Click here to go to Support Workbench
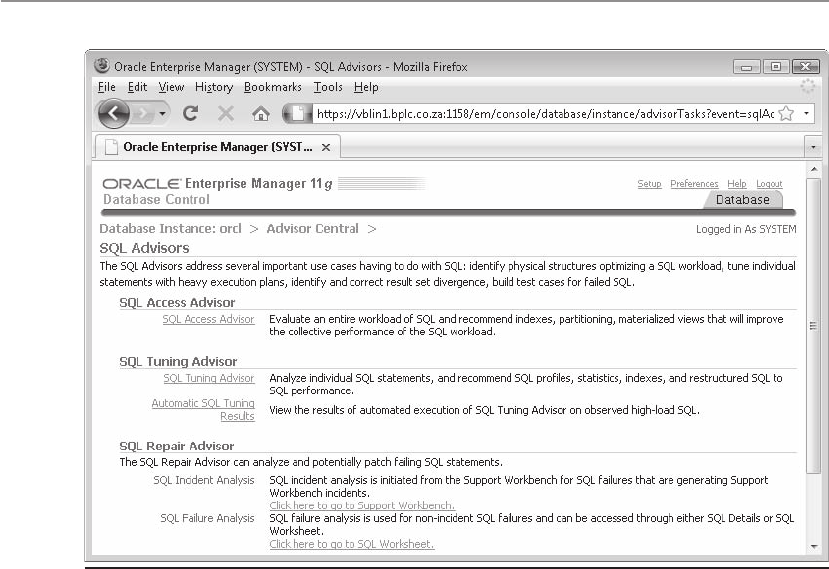This screenshot has width=829, height=569. pyautogui.click(x=362, y=505)
